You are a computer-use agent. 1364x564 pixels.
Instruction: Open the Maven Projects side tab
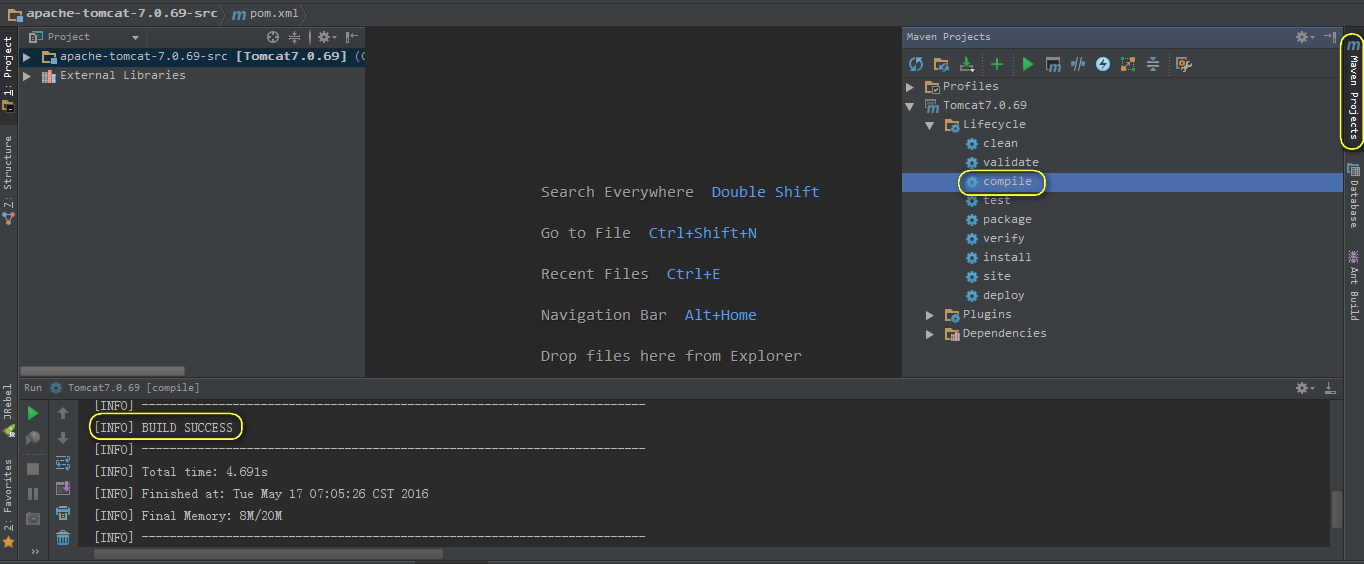click(x=1353, y=90)
